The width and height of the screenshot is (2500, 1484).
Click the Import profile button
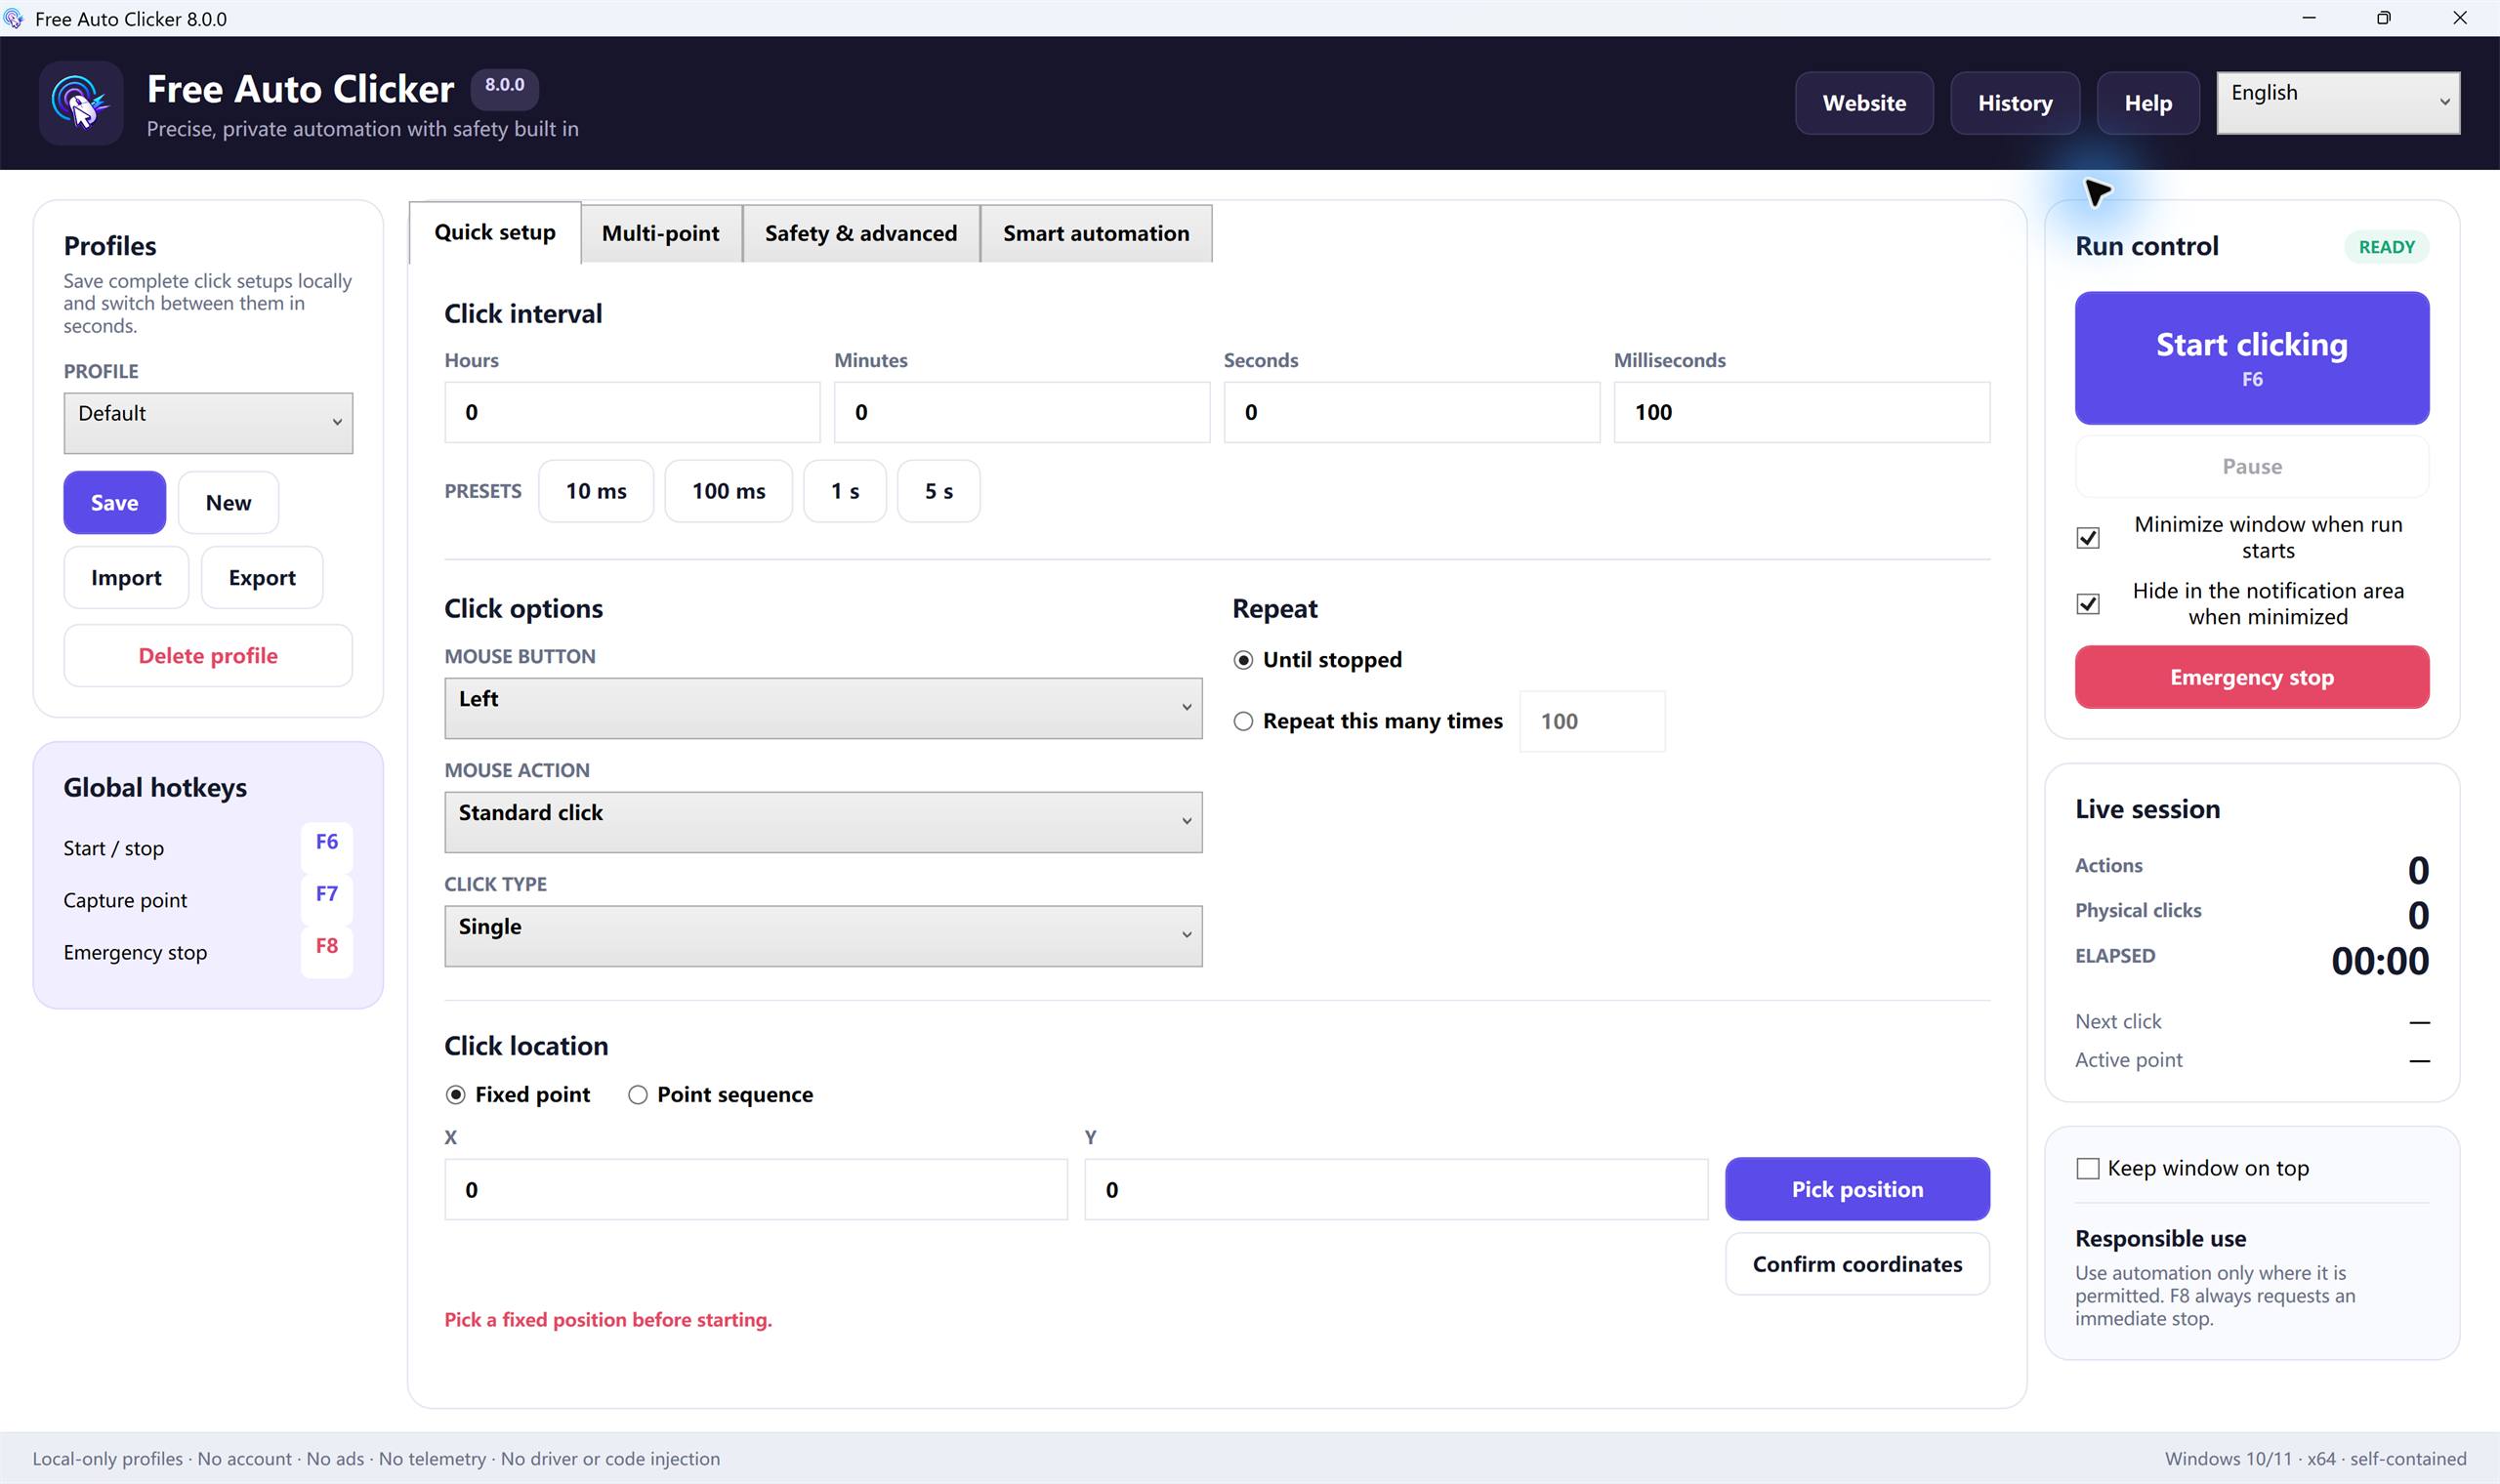tap(126, 578)
